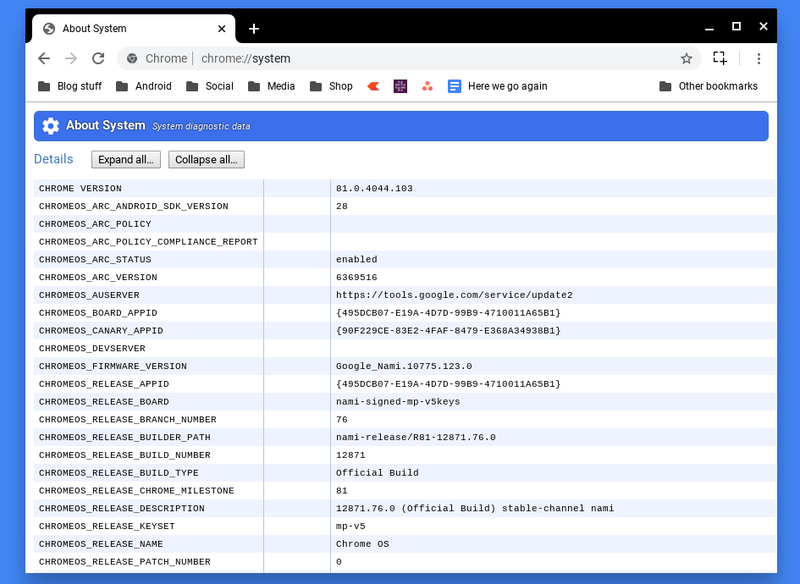
Task: Minimize the Chrome window
Action: (x=709, y=29)
